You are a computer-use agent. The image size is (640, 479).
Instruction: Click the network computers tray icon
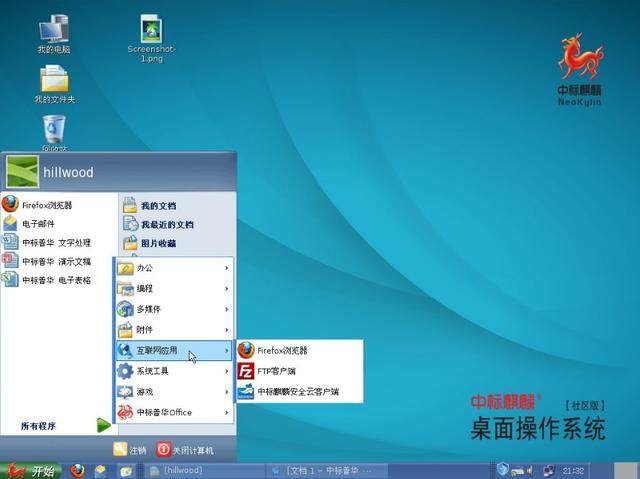[x=549, y=471]
